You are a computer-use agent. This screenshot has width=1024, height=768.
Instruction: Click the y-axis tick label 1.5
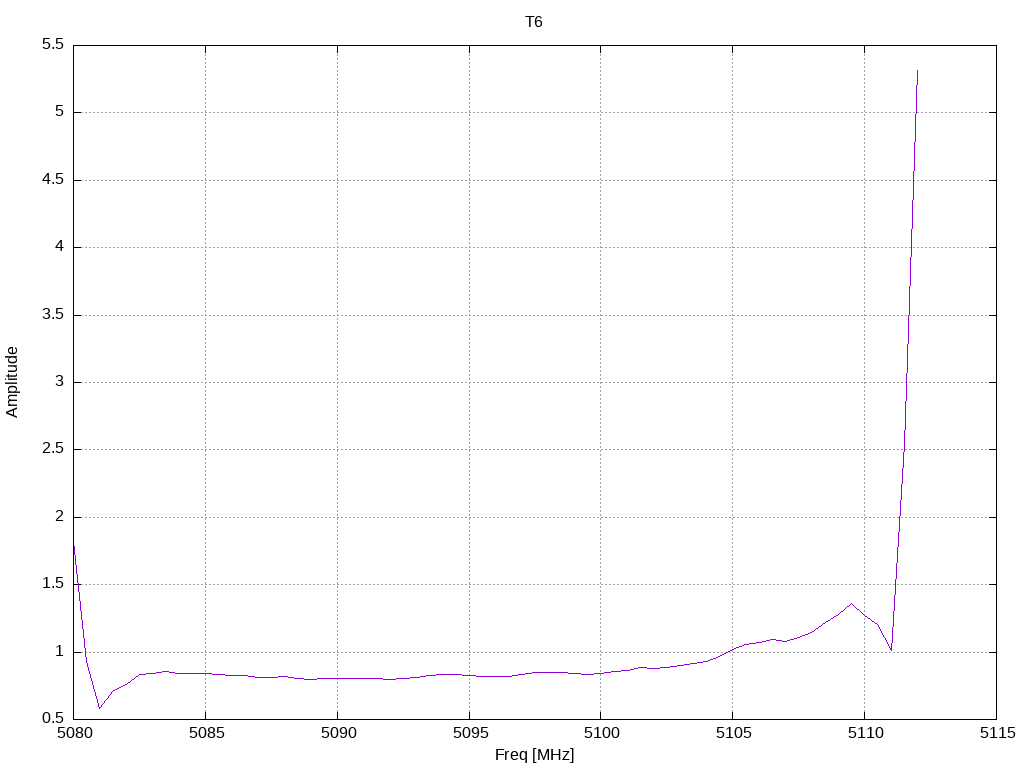53,584
